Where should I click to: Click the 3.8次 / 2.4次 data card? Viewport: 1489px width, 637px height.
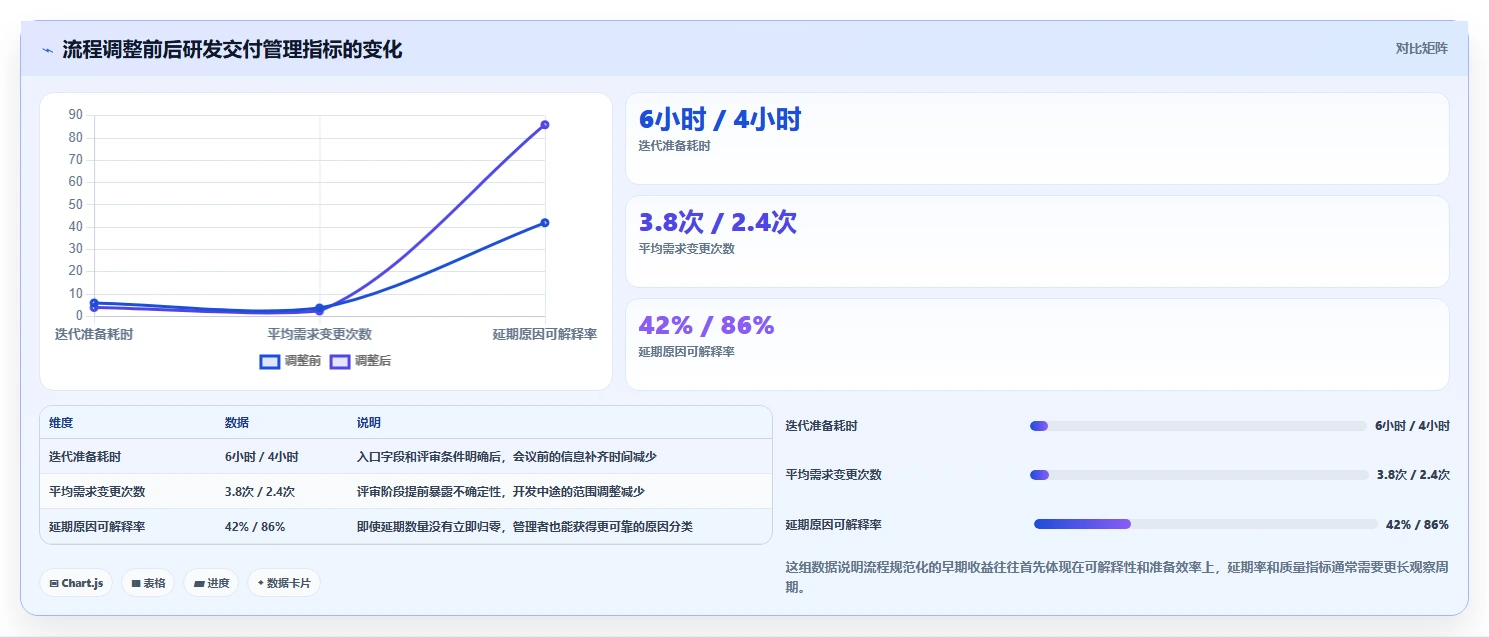1037,242
